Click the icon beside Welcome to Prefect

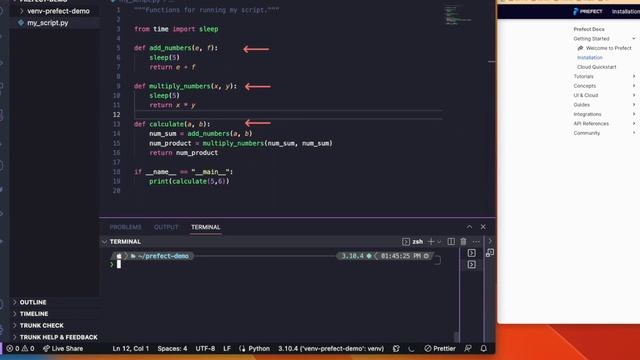point(580,48)
